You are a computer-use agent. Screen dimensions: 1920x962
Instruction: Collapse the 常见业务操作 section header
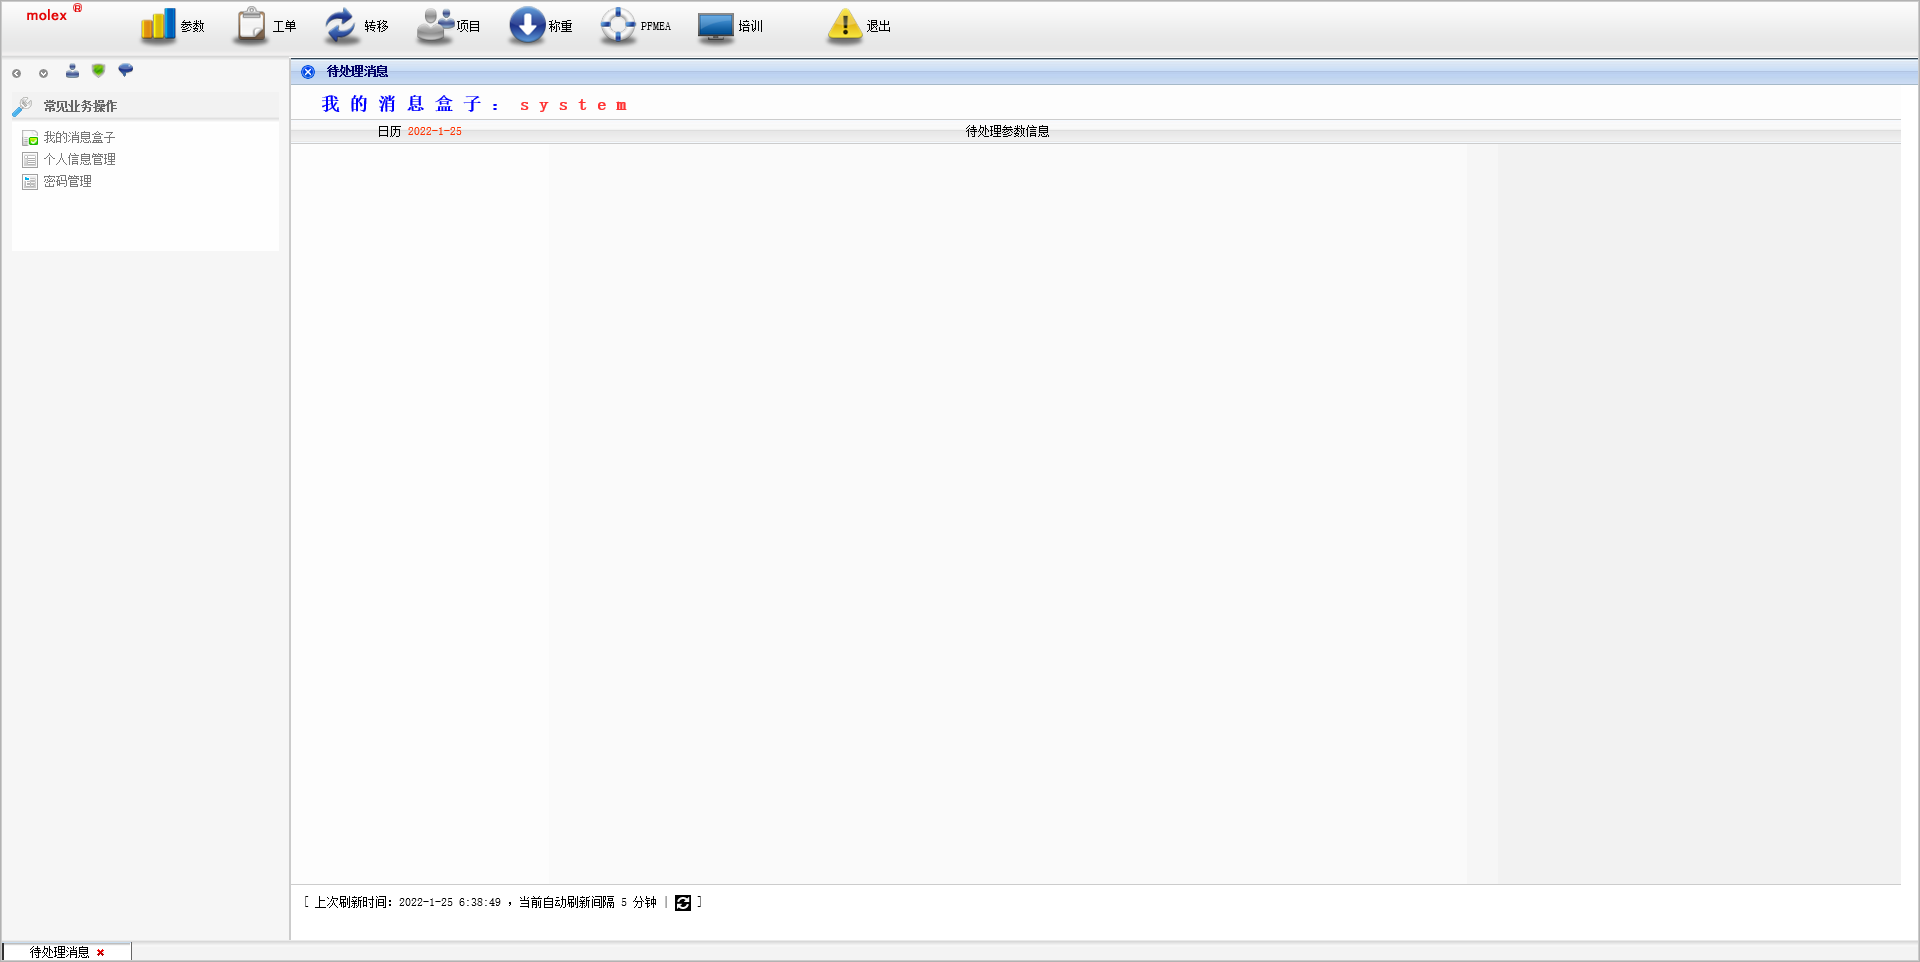click(x=80, y=106)
